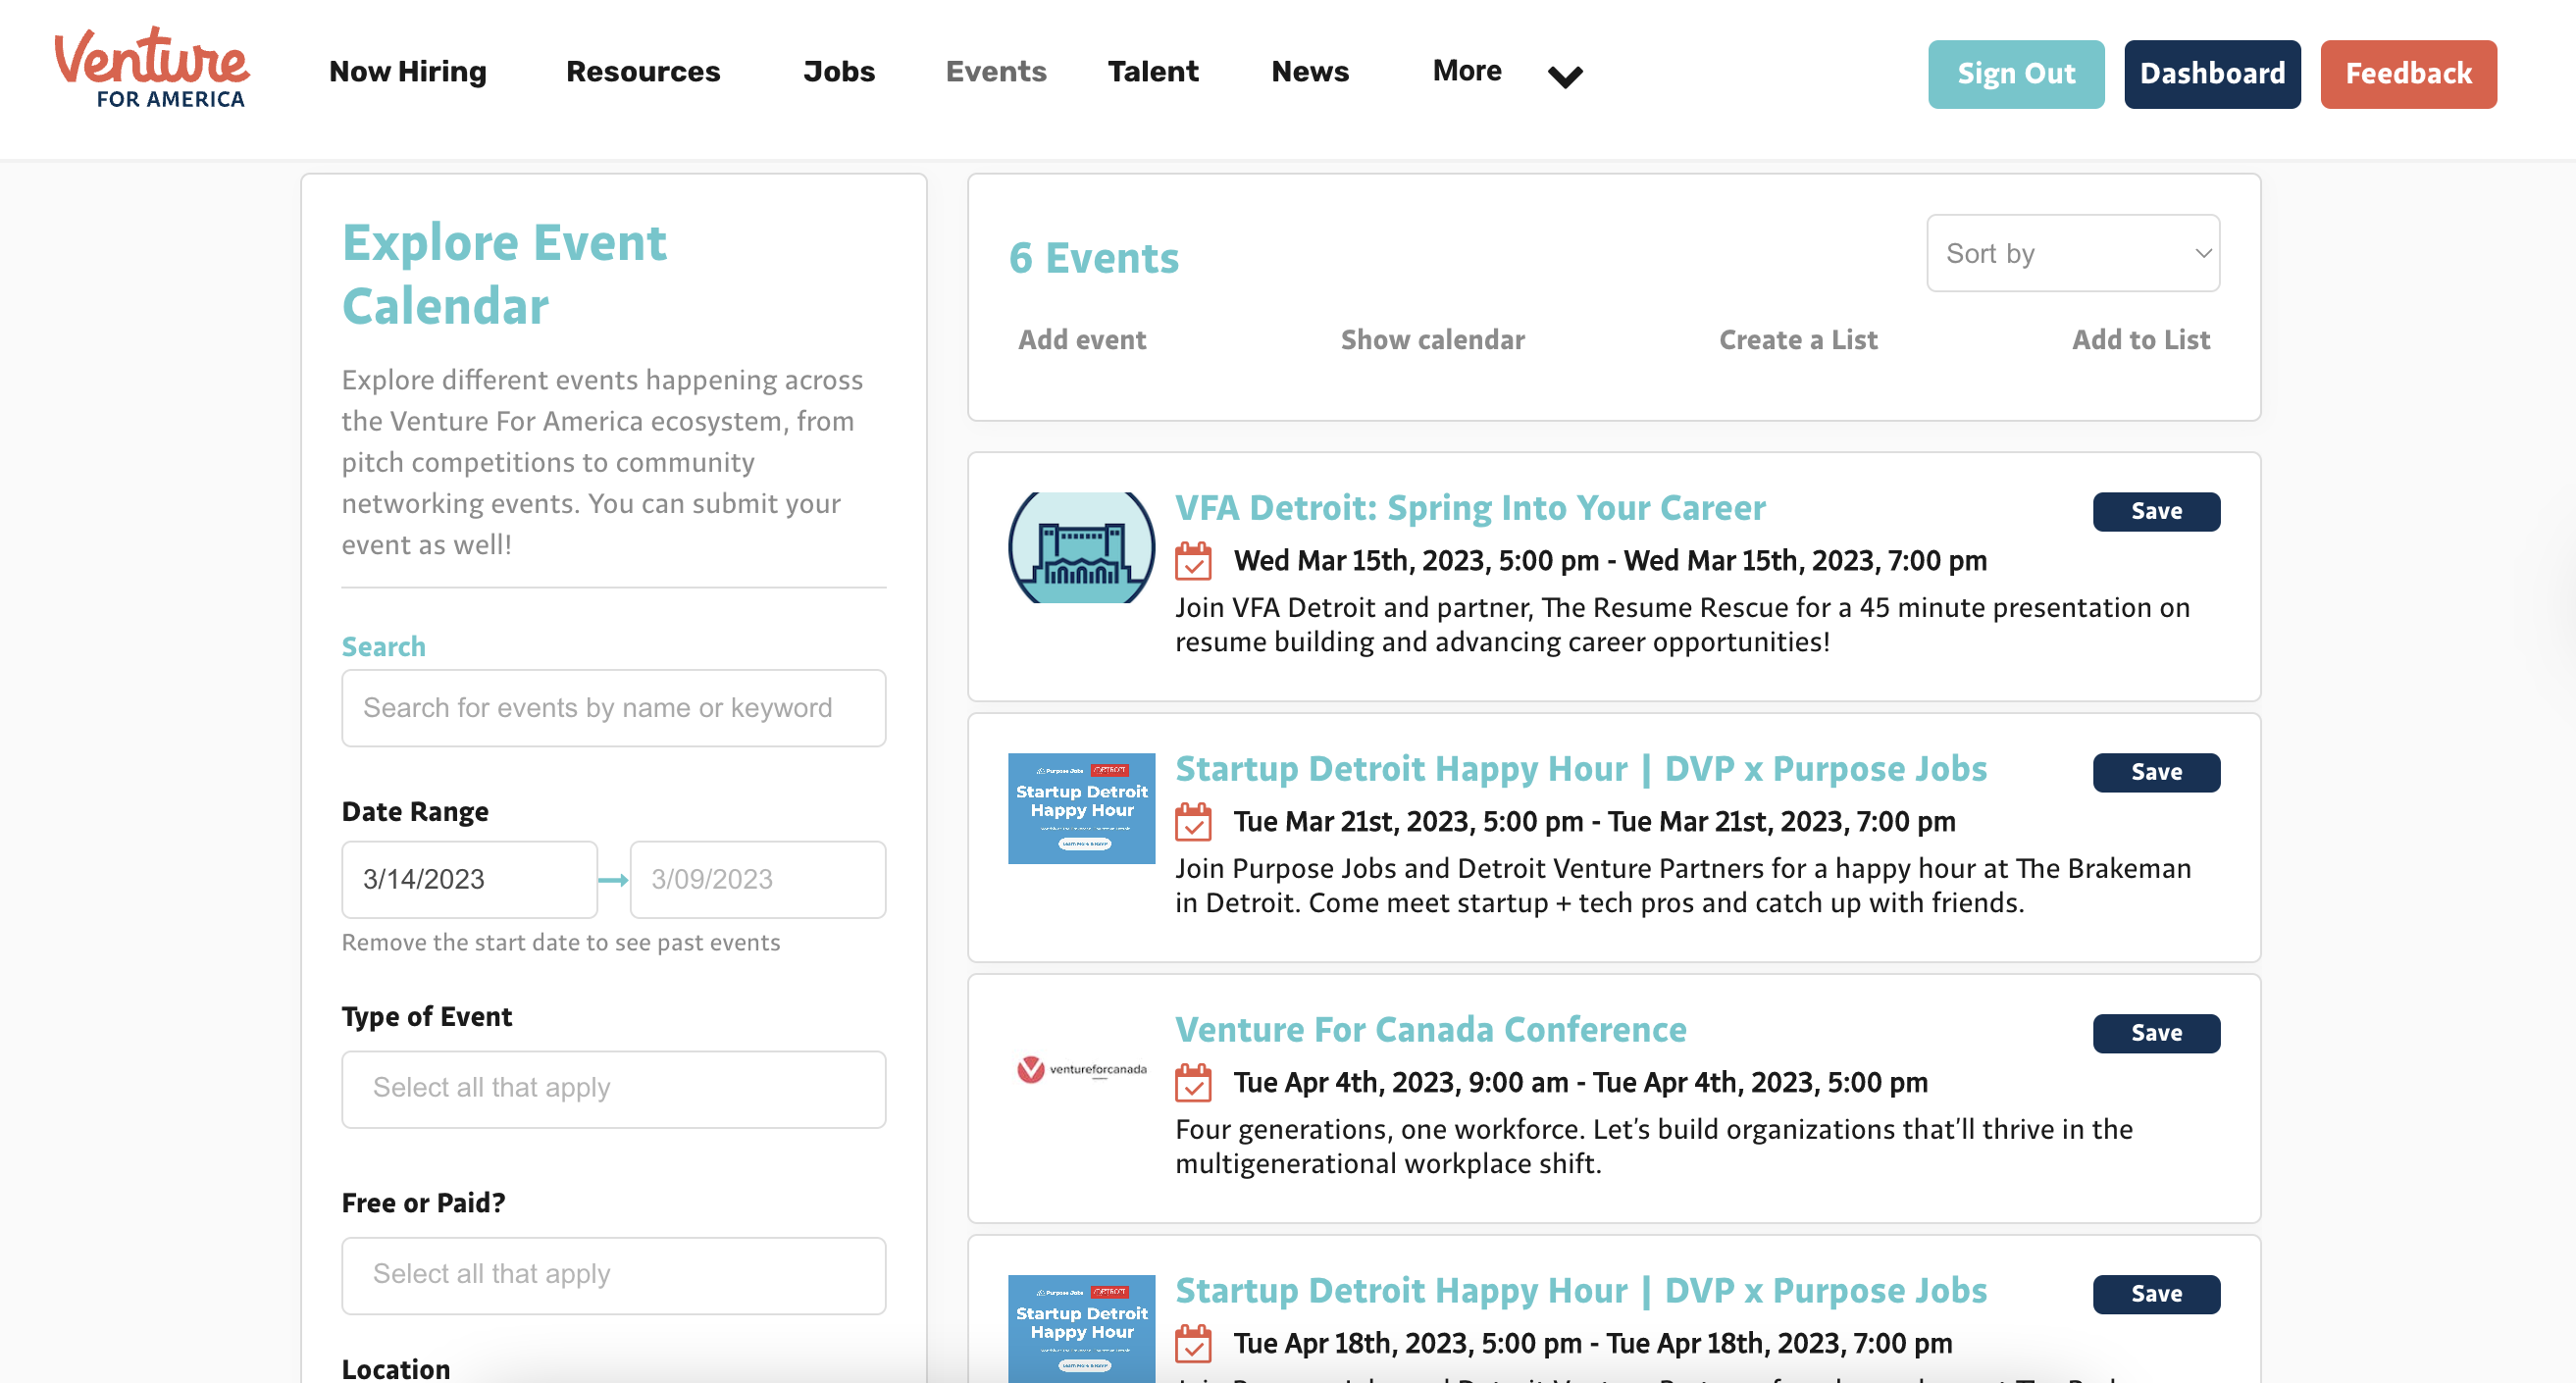
Task: Click Add to List
Action: pyautogui.click(x=2141, y=340)
